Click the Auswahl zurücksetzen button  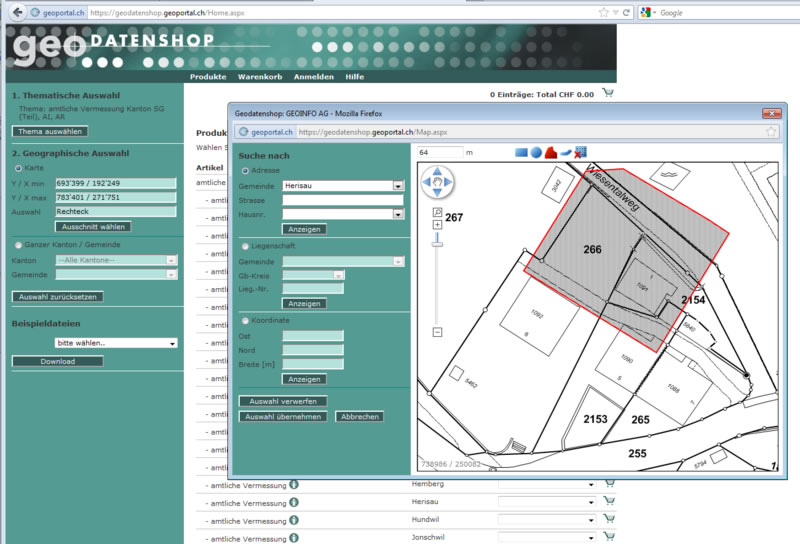coord(58,296)
